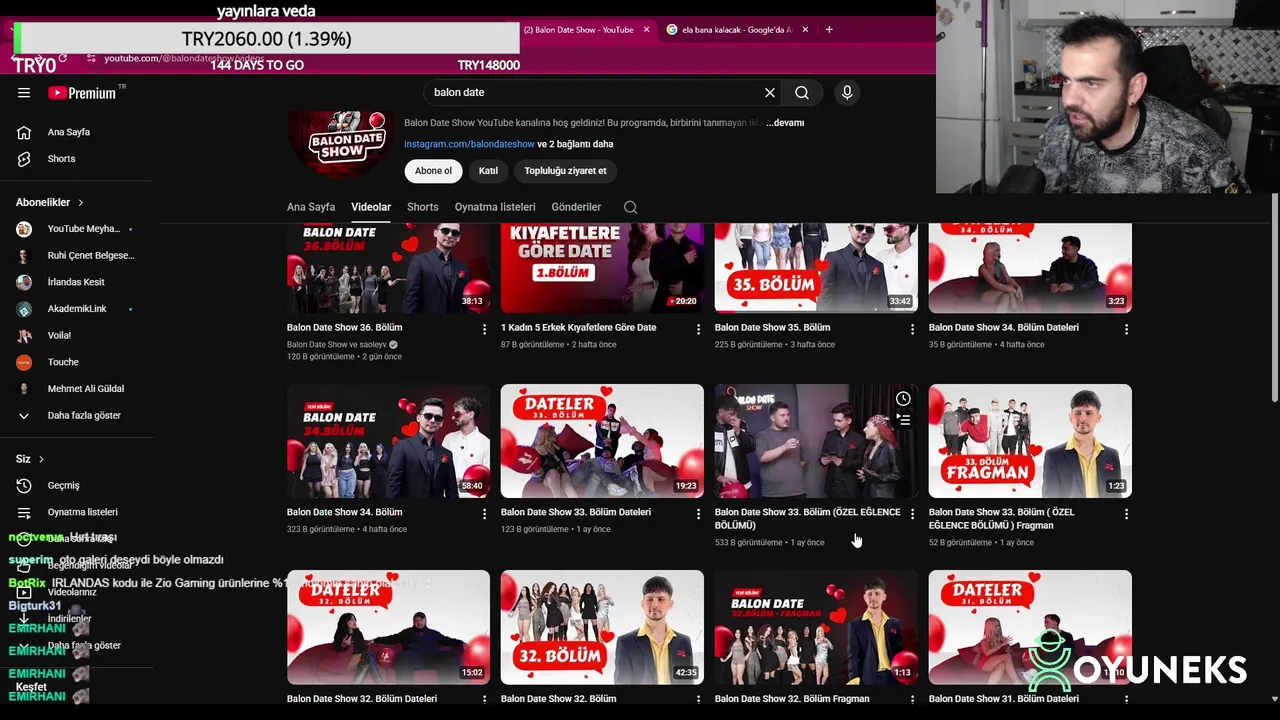Click the browser address bar URL
This screenshot has height=720, width=1280.
[x=184, y=59]
